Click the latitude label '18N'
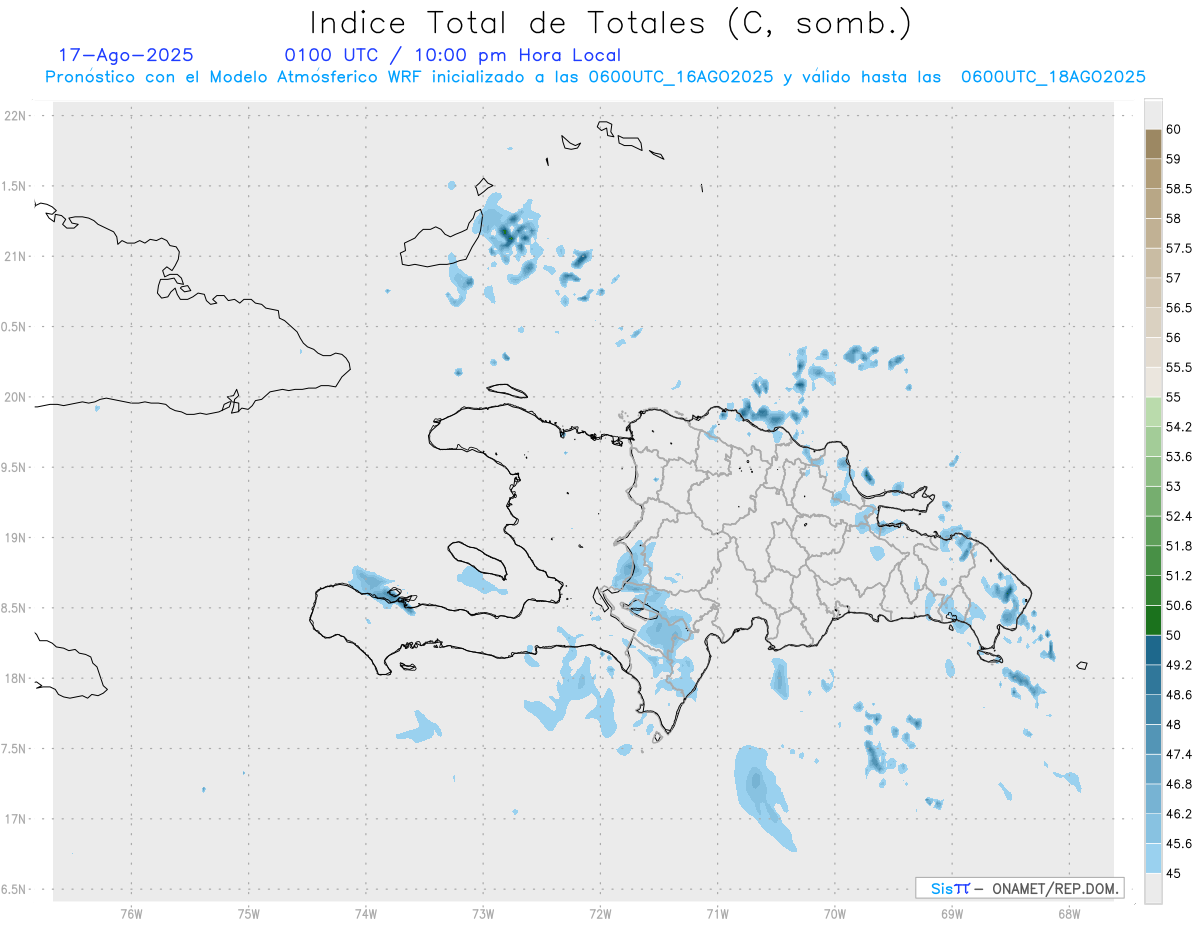 pos(17,678)
